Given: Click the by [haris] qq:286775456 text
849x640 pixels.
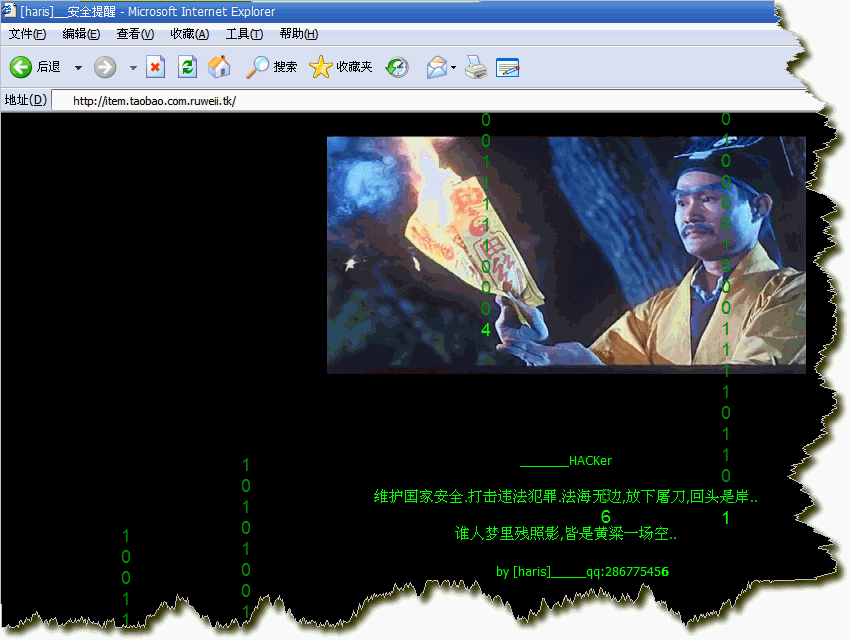Looking at the screenshot, I should click(583, 572).
